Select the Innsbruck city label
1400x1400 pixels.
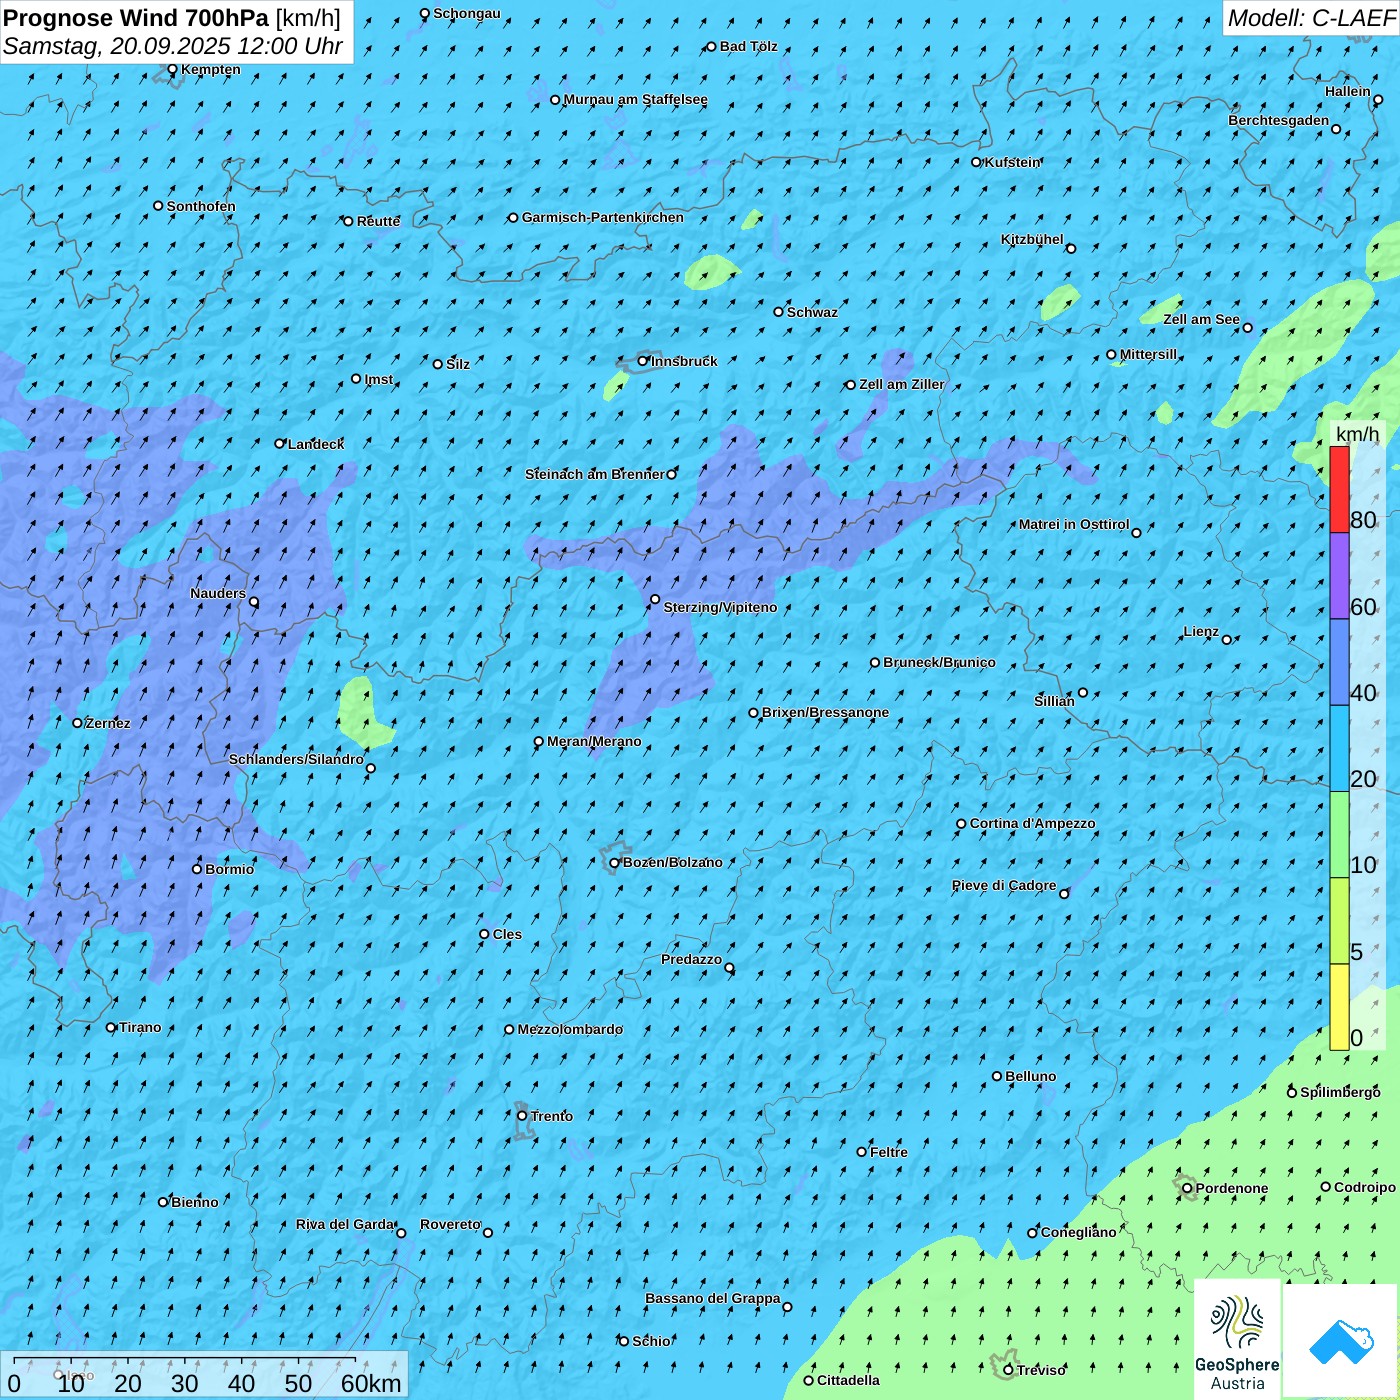pyautogui.click(x=684, y=361)
